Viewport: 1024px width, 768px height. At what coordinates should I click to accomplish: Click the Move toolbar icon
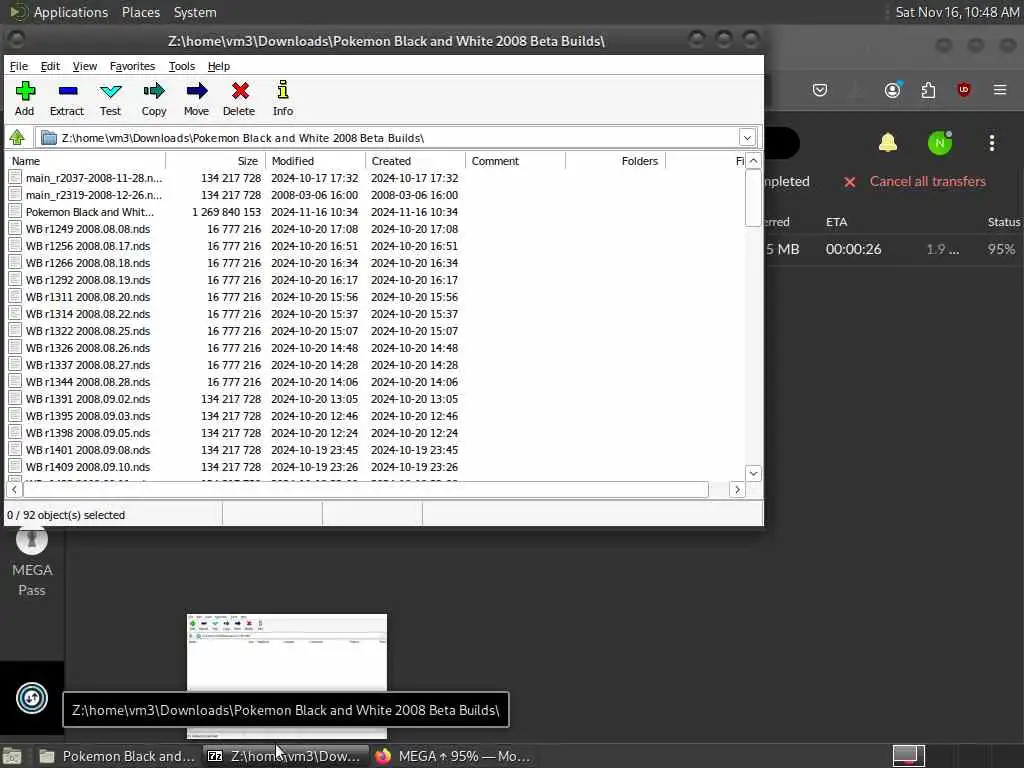coord(197,91)
